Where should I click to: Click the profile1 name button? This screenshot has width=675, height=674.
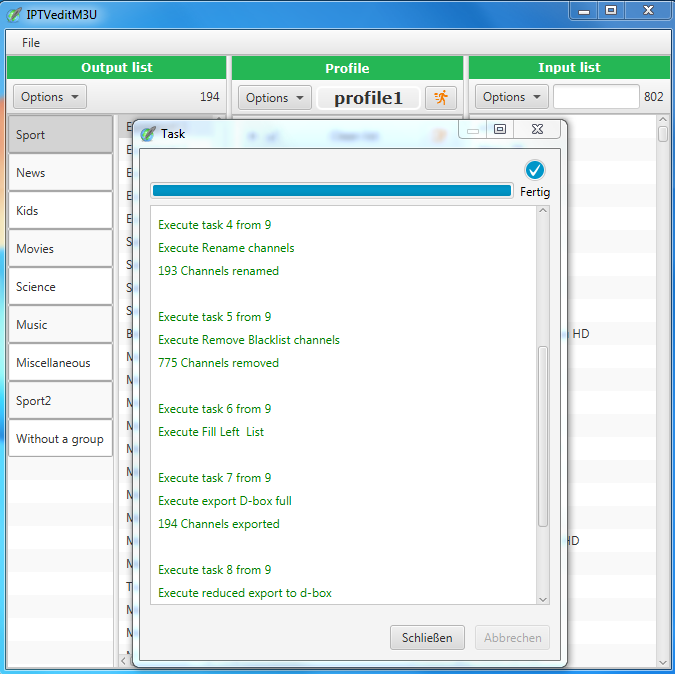click(368, 98)
